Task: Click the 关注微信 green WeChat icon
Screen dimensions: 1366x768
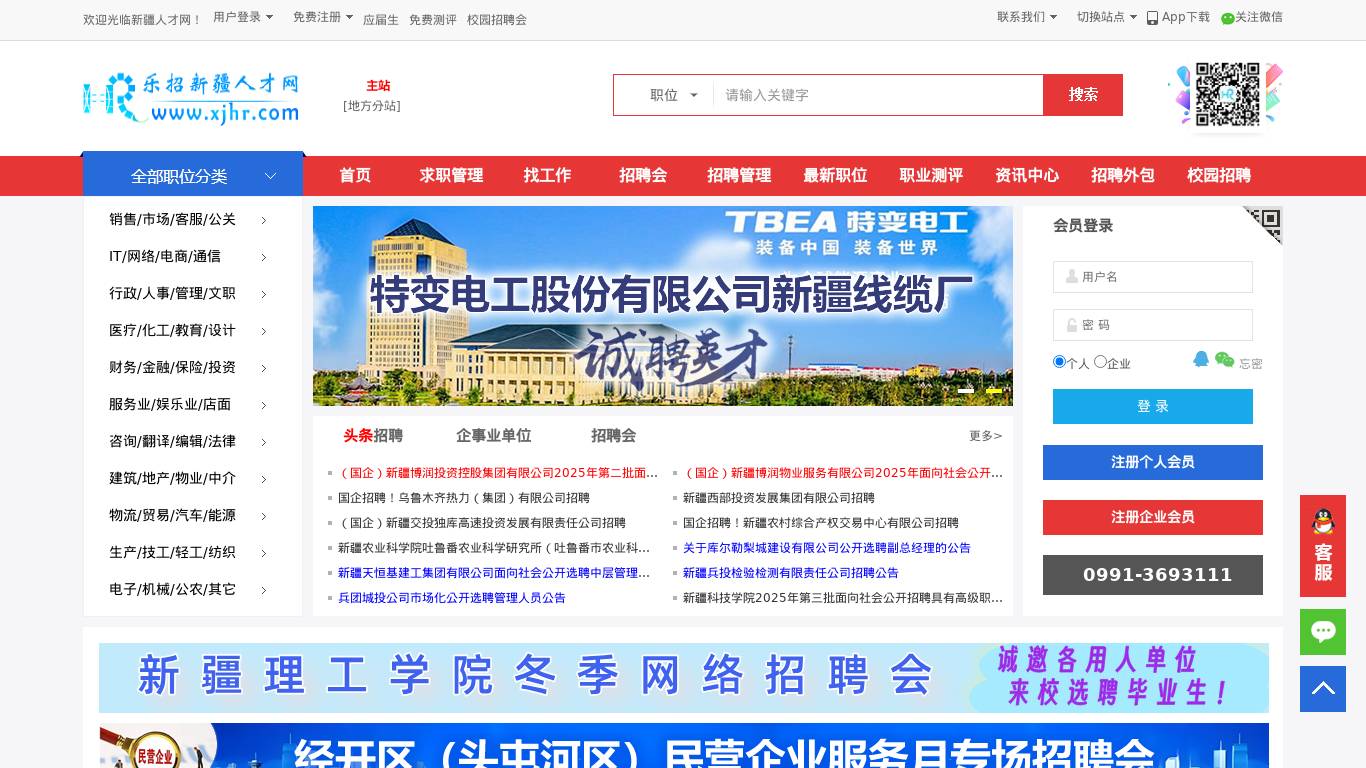Action: pos(1228,17)
